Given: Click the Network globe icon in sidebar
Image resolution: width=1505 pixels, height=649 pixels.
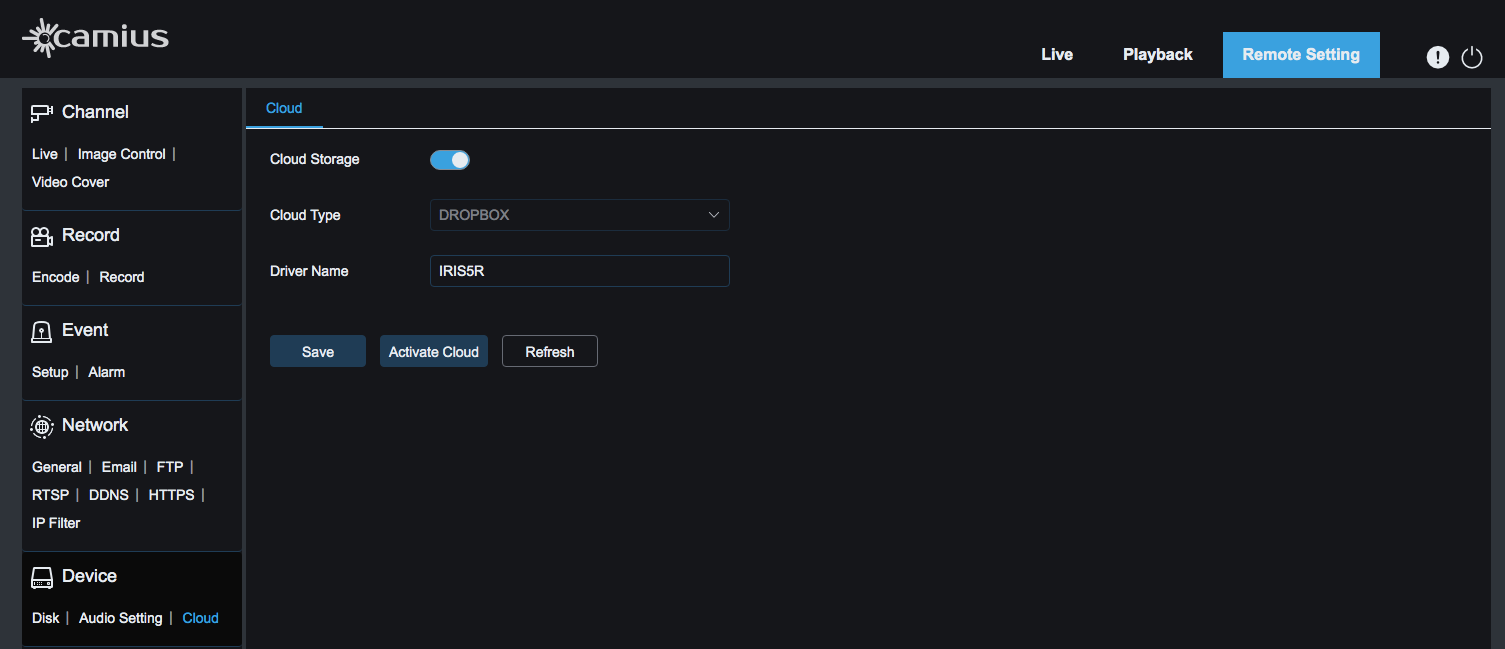Looking at the screenshot, I should click(42, 426).
